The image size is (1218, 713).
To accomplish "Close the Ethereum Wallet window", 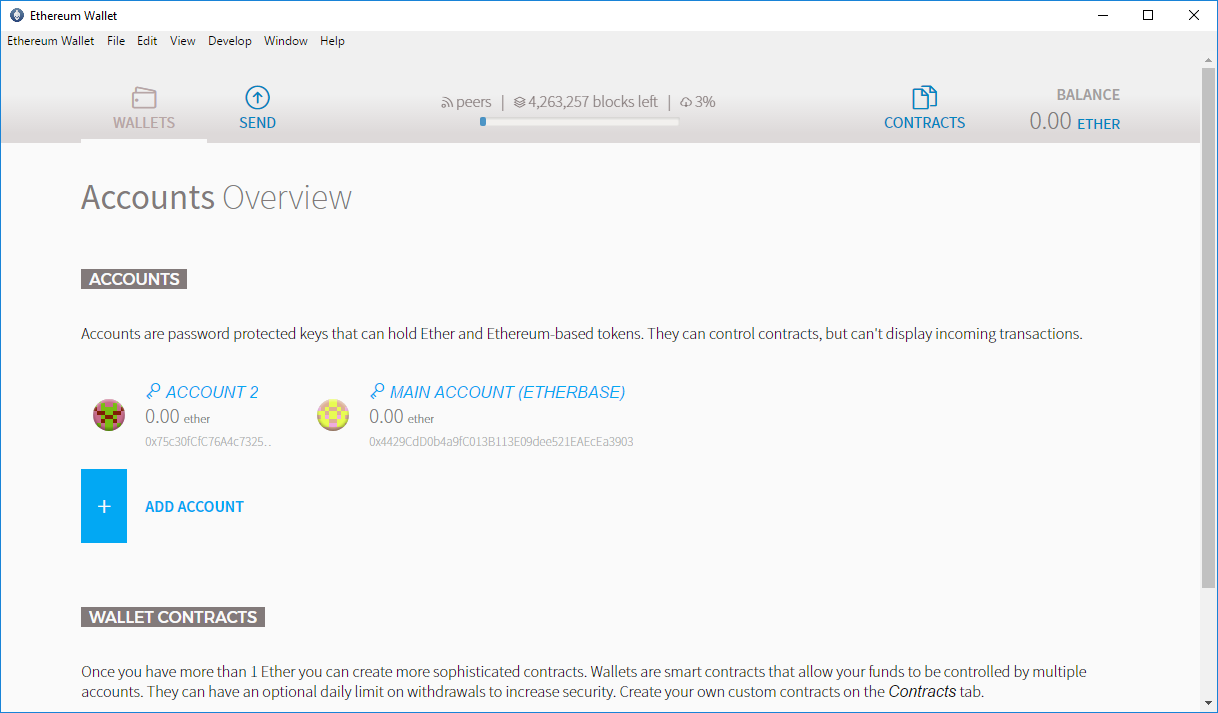I will (x=1194, y=15).
